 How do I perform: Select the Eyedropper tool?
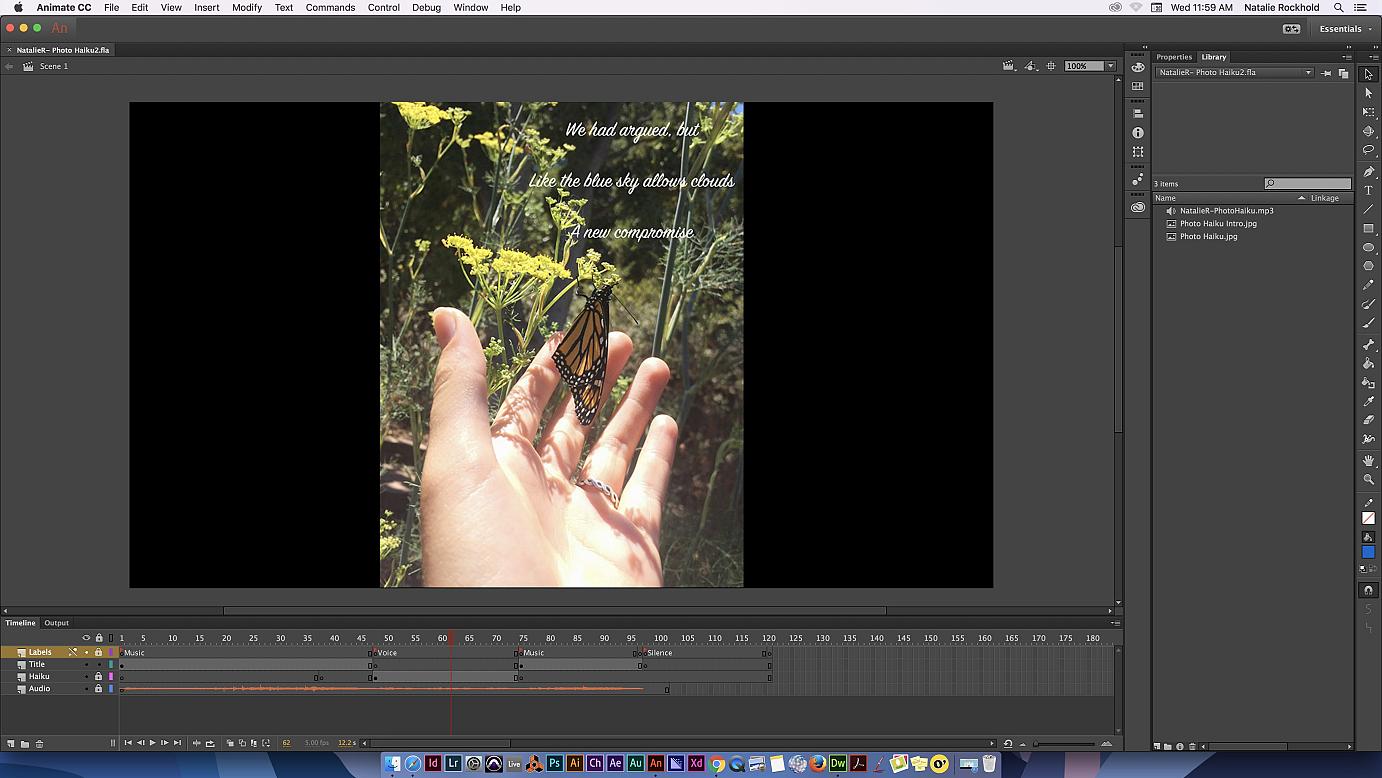tap(1368, 401)
